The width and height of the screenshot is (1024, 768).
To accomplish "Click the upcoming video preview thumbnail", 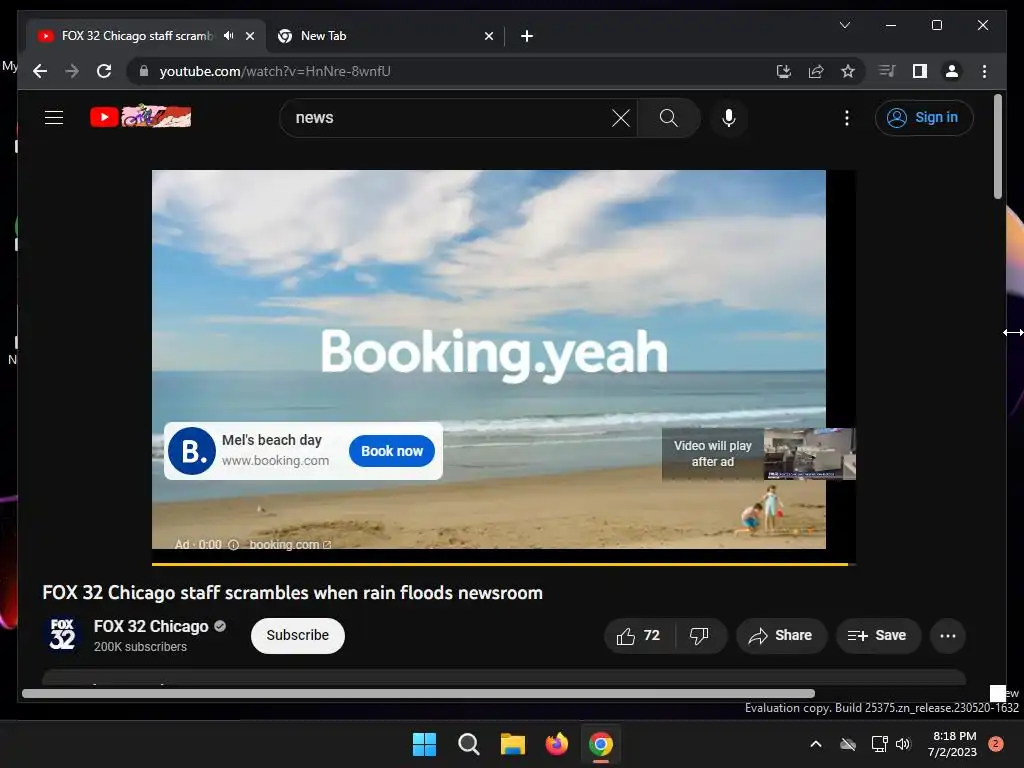I will pyautogui.click(x=810, y=454).
